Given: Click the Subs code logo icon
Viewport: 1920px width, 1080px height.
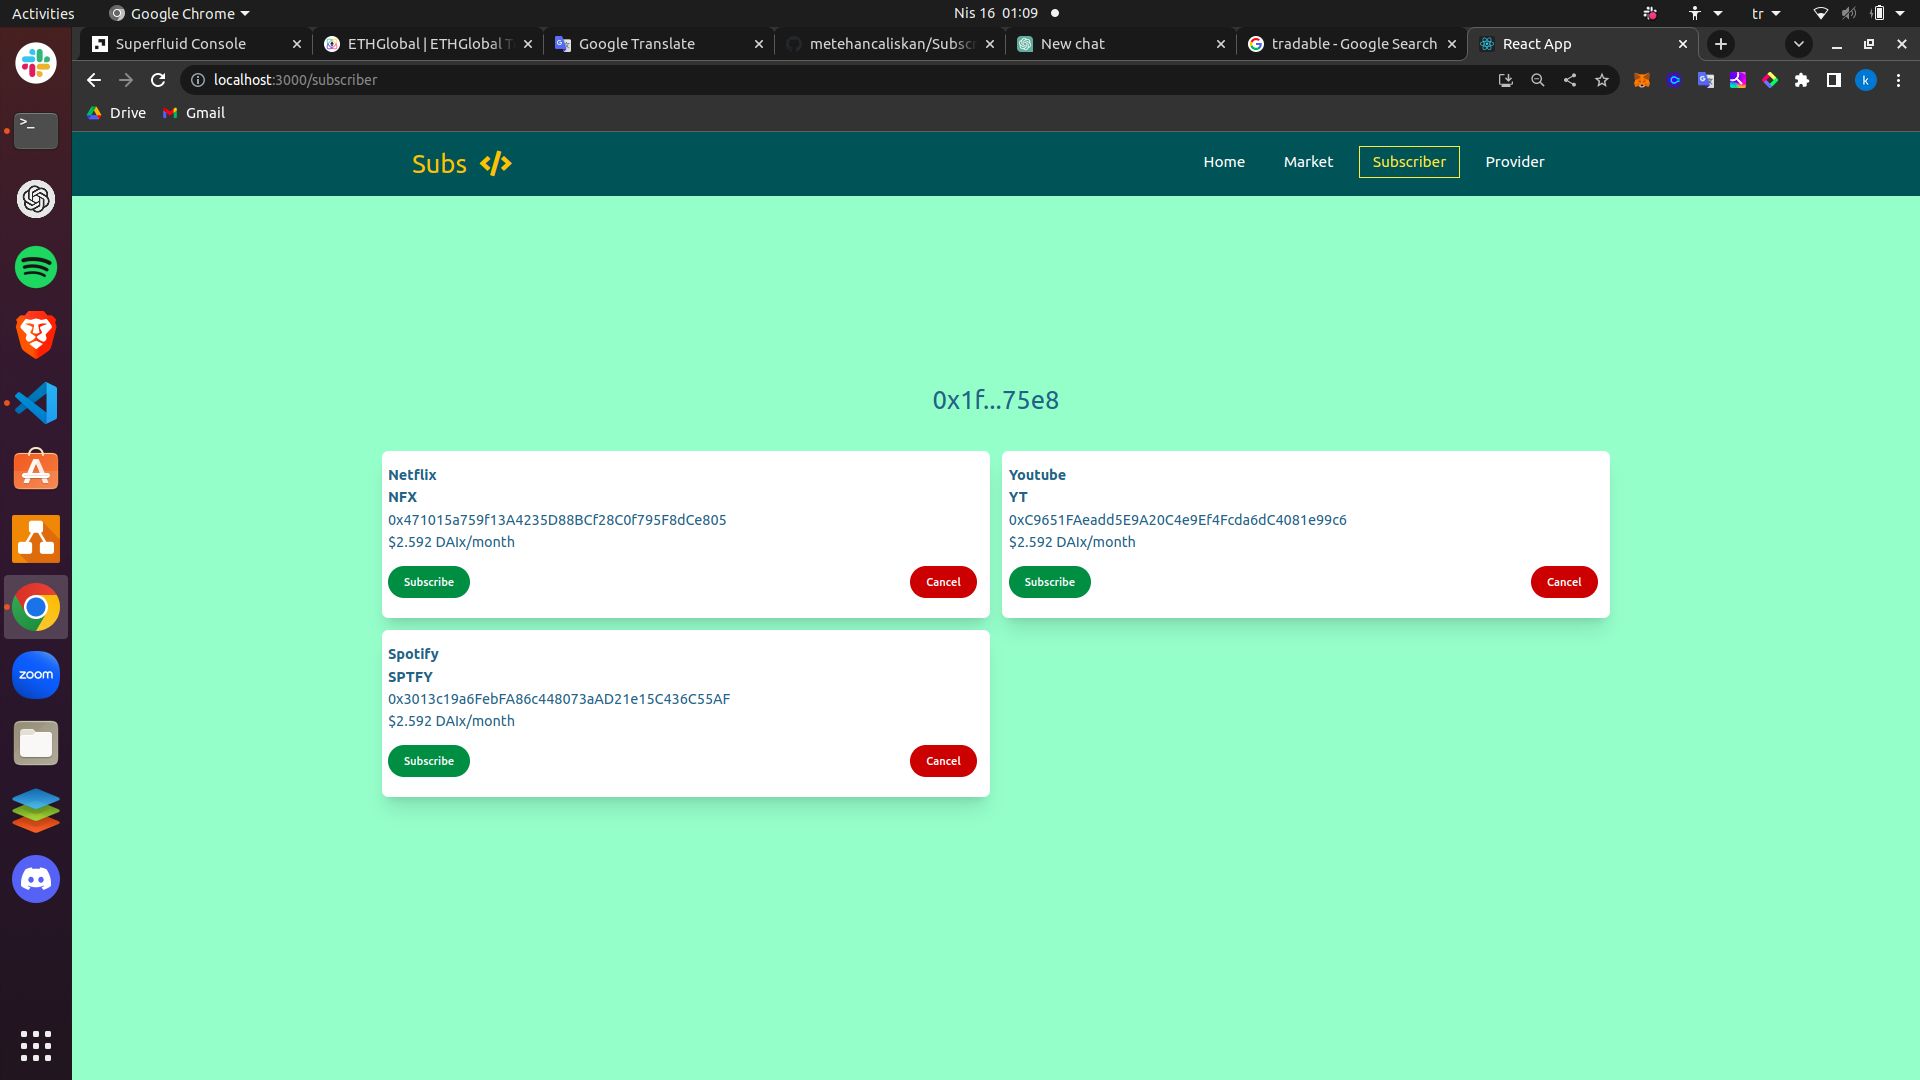Looking at the screenshot, I should pos(496,164).
